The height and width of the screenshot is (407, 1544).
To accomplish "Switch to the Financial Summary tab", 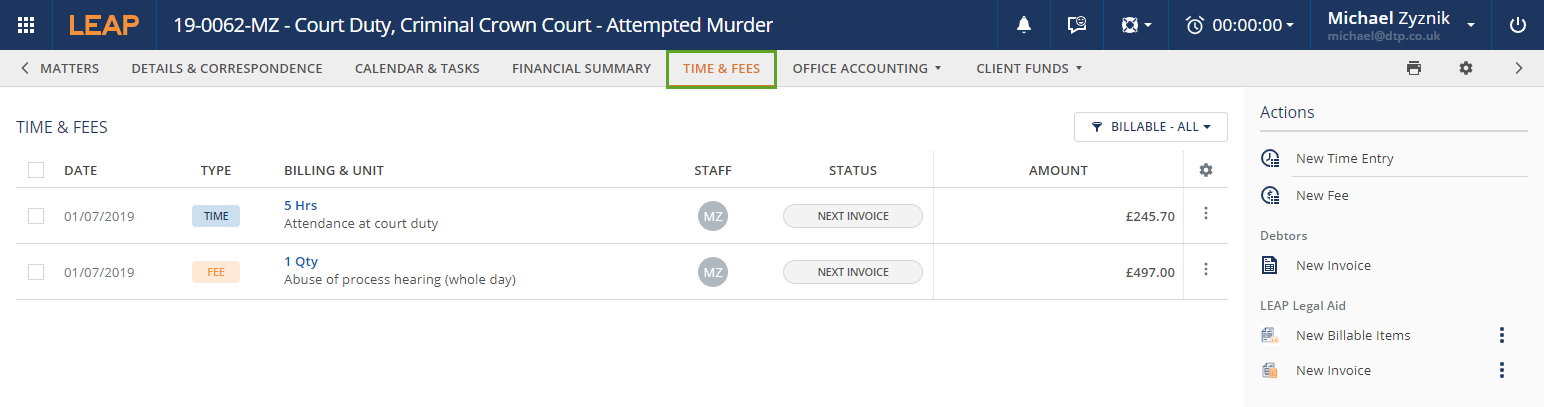I will [x=581, y=68].
